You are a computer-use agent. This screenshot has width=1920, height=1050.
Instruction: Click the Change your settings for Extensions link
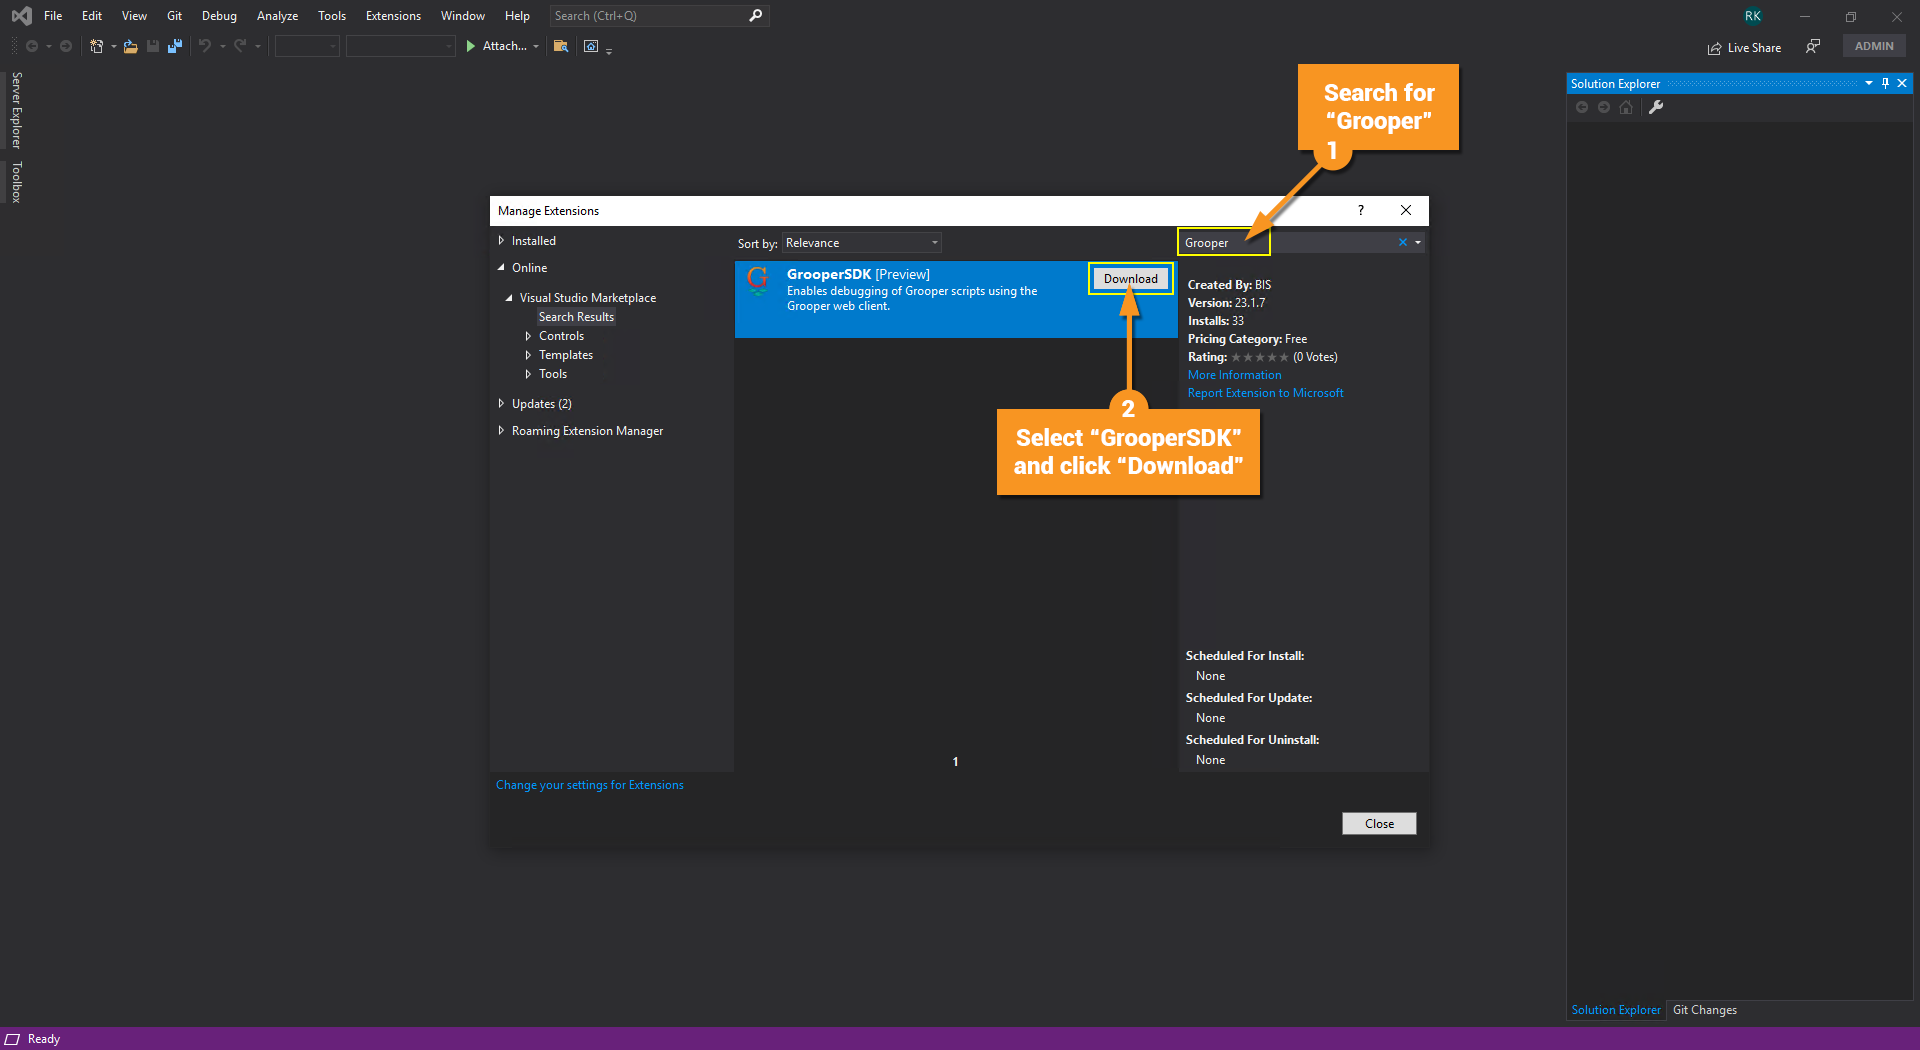pos(590,785)
